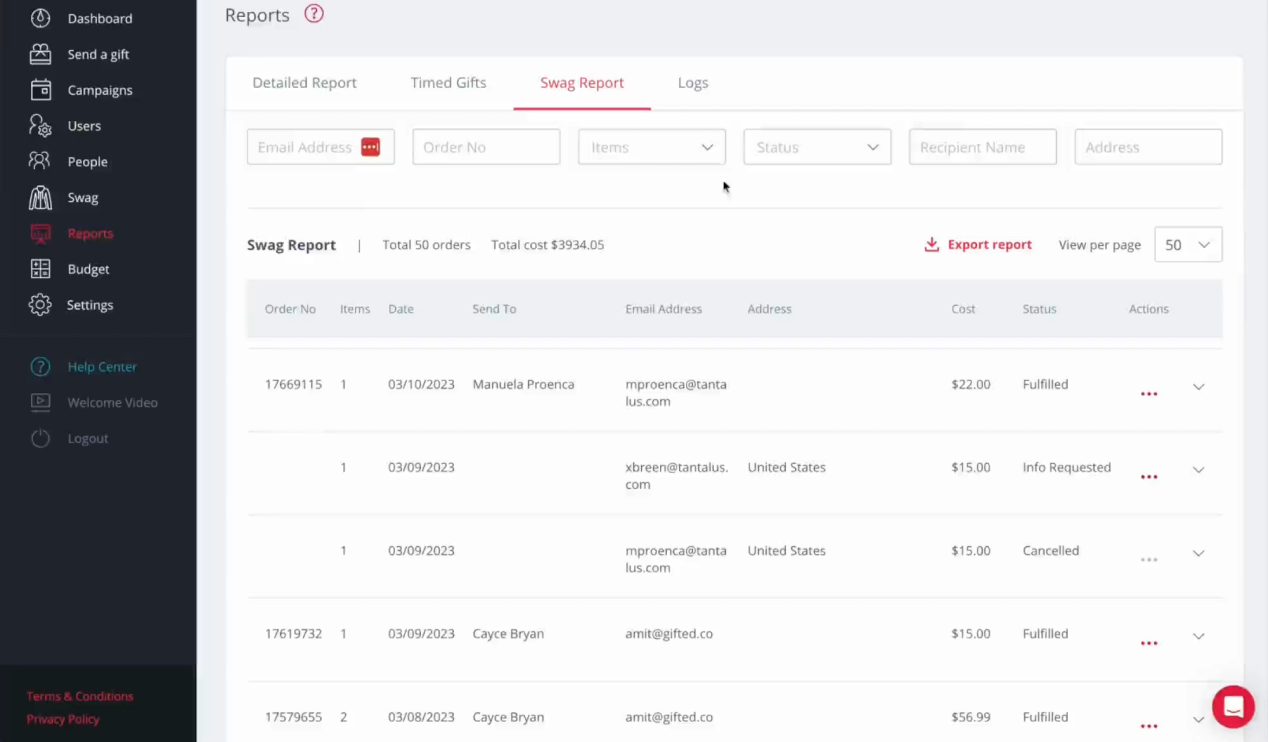Click the Swag jacket icon
The height and width of the screenshot is (742, 1268).
click(x=40, y=197)
